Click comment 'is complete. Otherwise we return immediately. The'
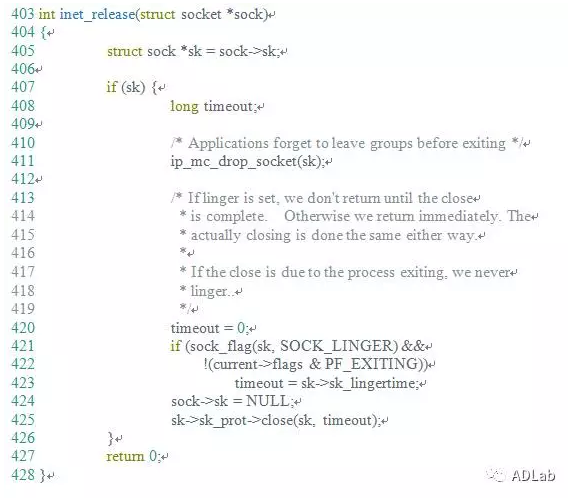This screenshot has width=568, height=500. coord(360,216)
